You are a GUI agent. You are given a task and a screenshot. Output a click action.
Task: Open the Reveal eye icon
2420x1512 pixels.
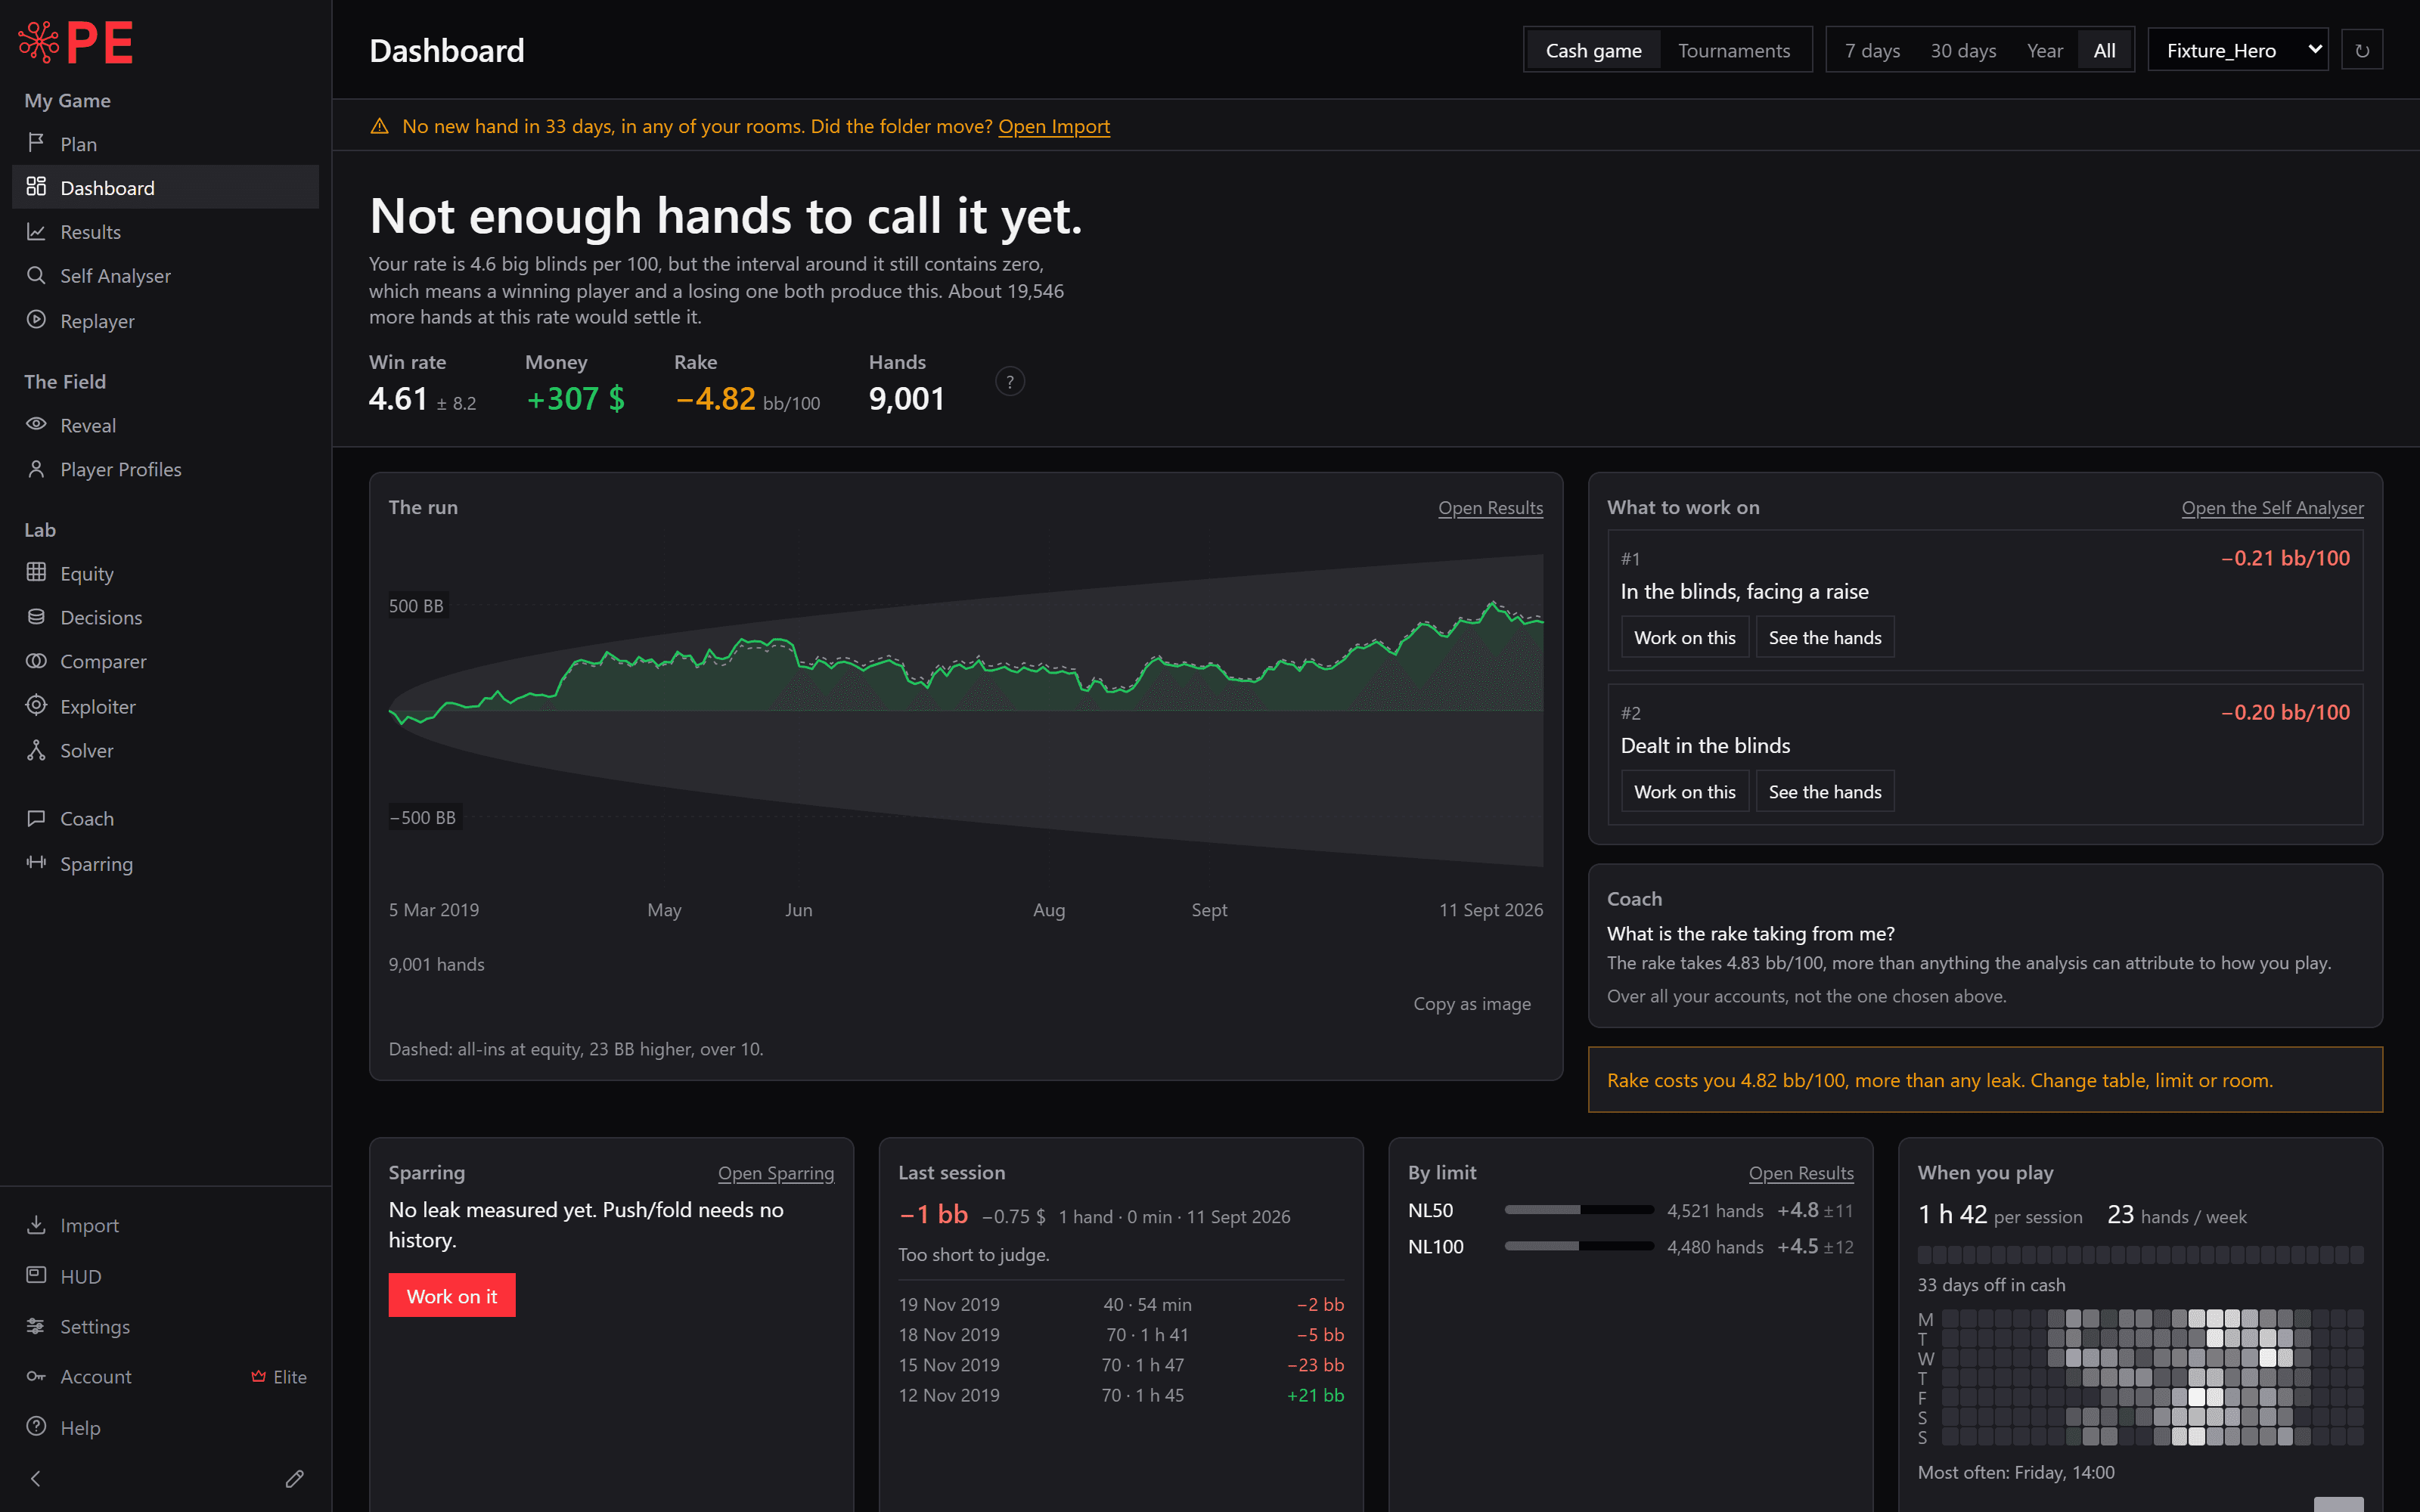[x=36, y=424]
